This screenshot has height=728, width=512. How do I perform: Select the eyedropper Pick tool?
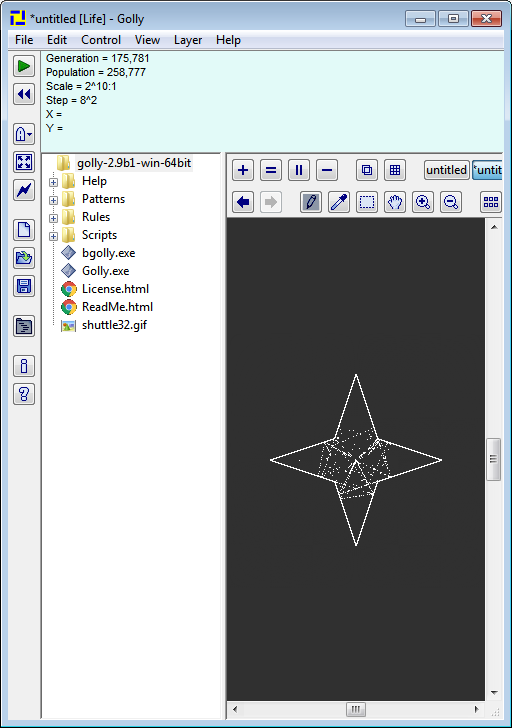point(339,202)
